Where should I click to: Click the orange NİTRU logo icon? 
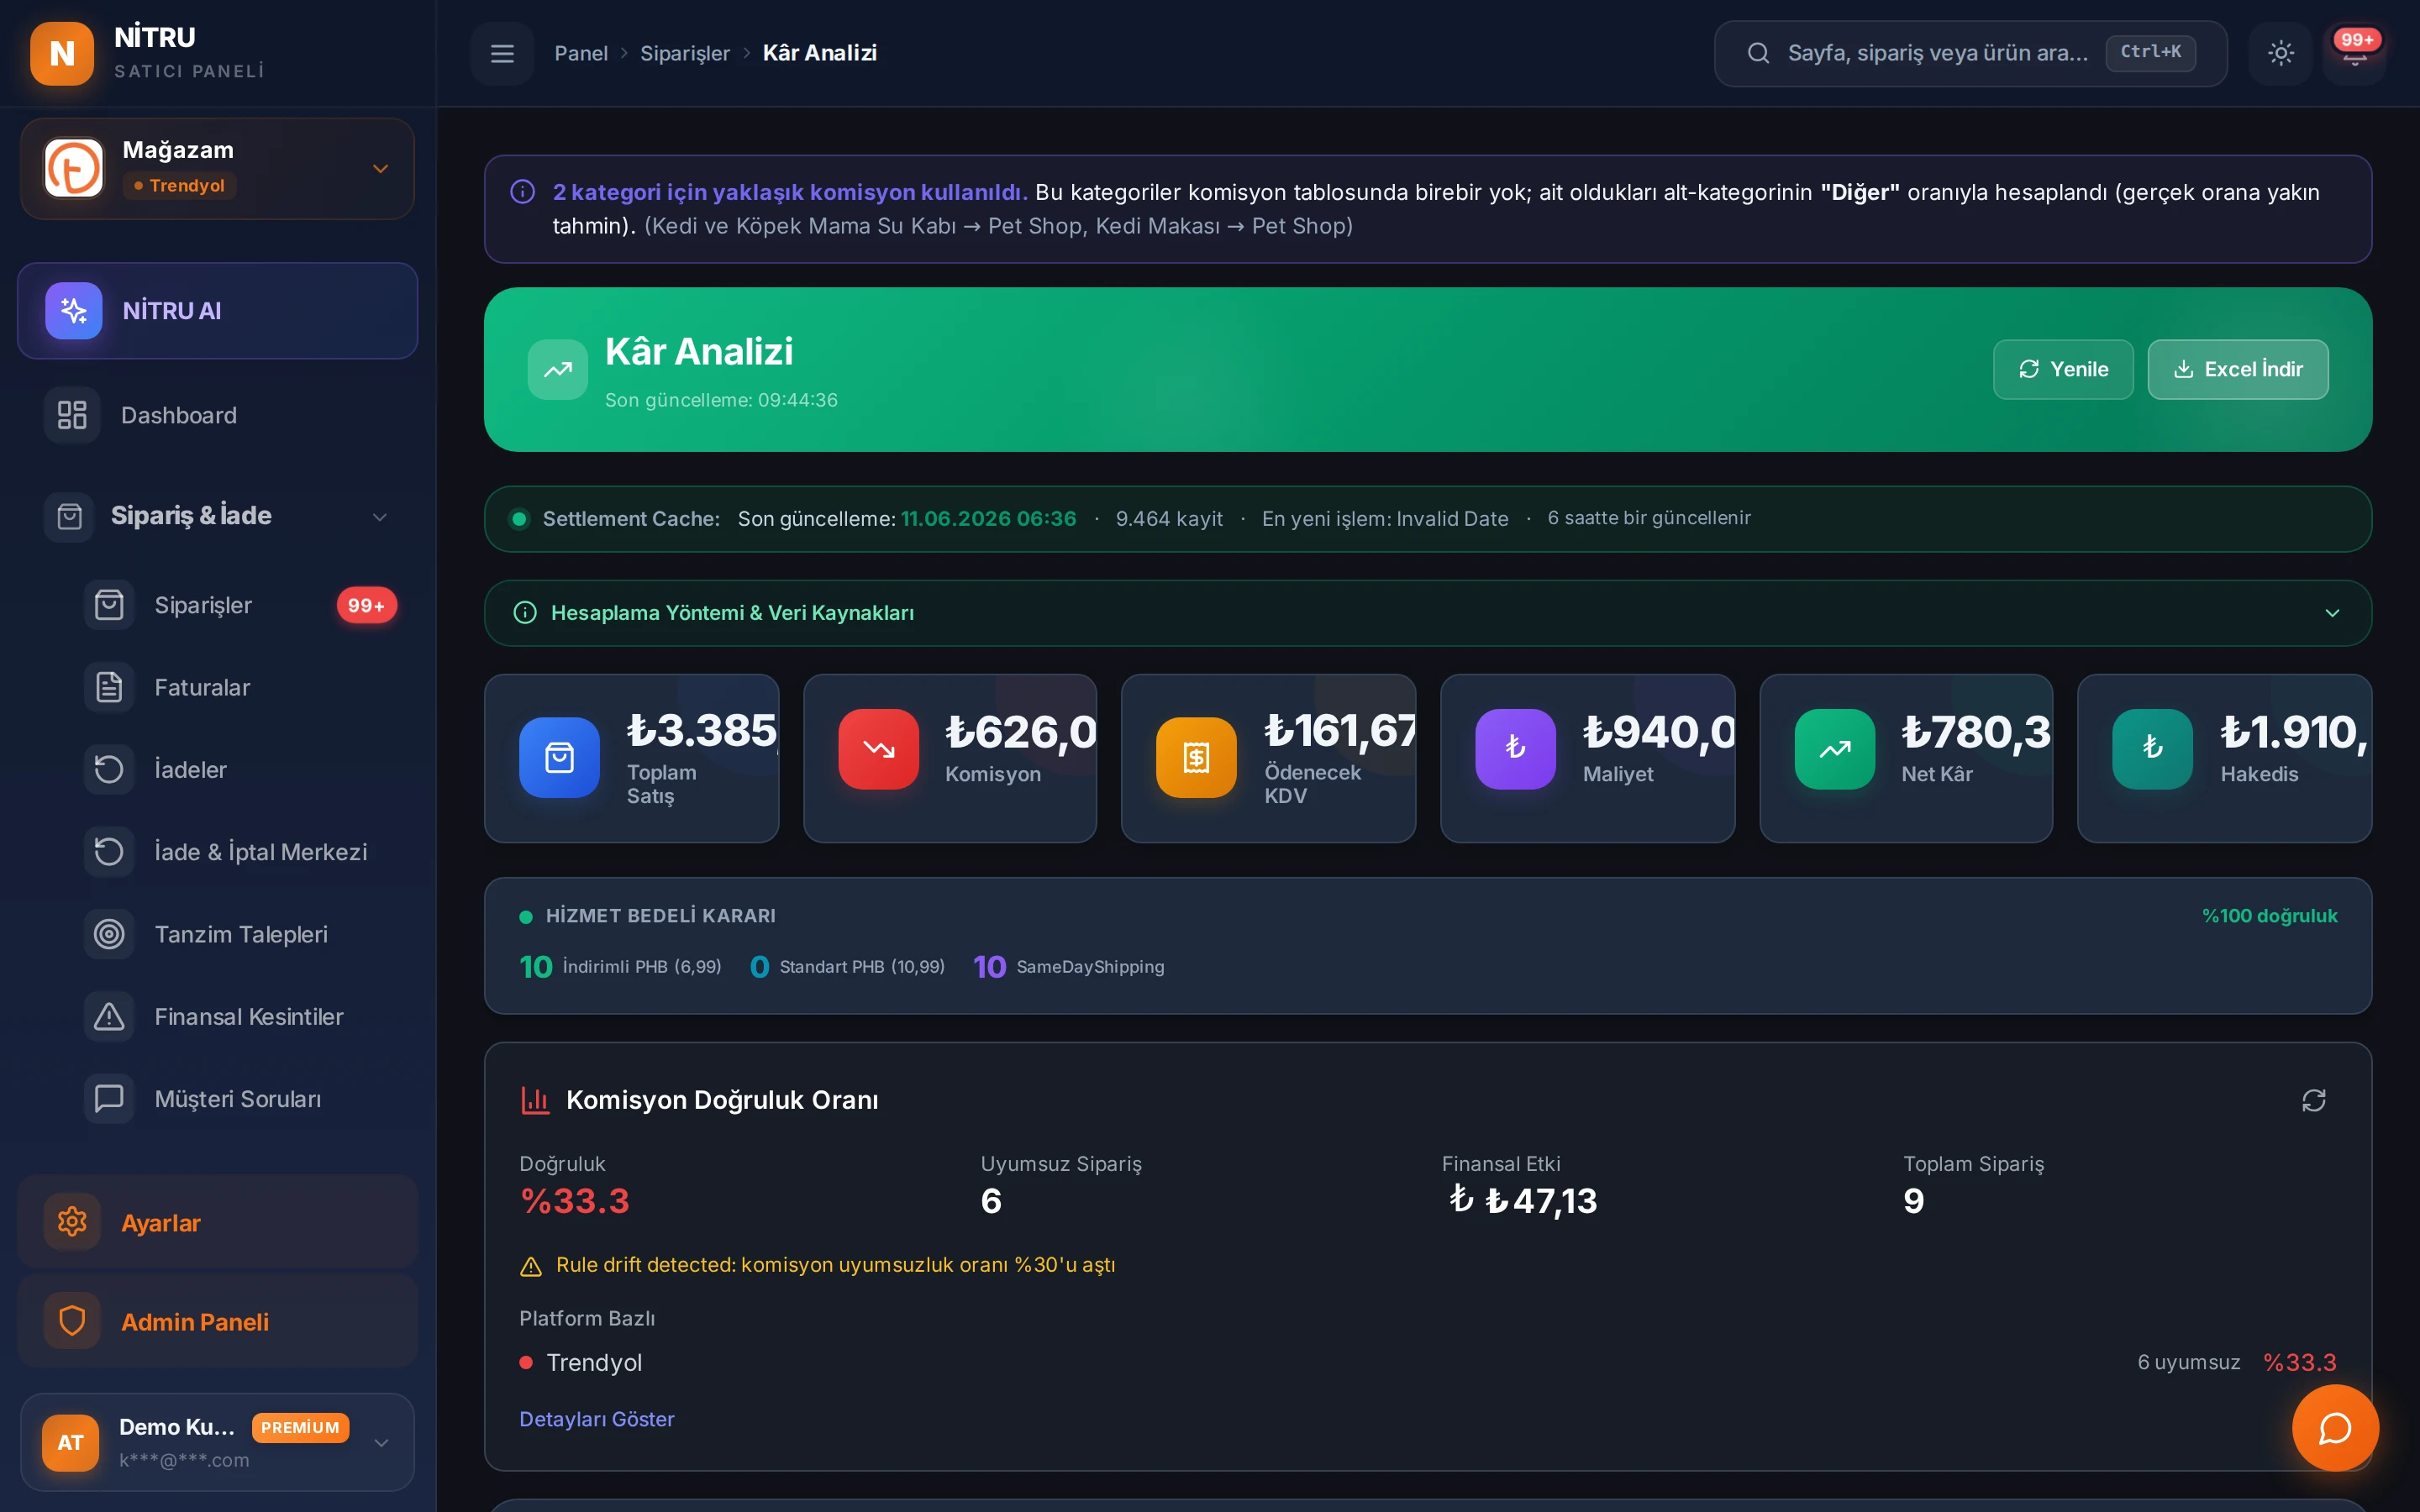pyautogui.click(x=62, y=53)
